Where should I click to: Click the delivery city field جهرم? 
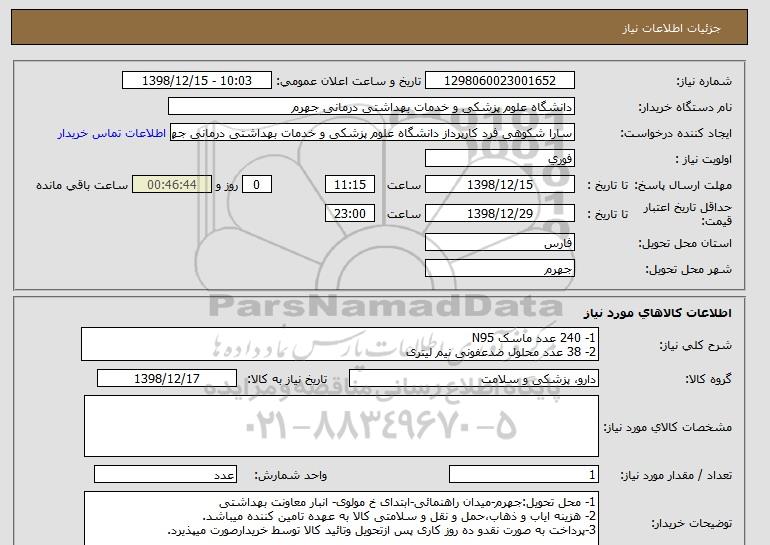[500, 269]
